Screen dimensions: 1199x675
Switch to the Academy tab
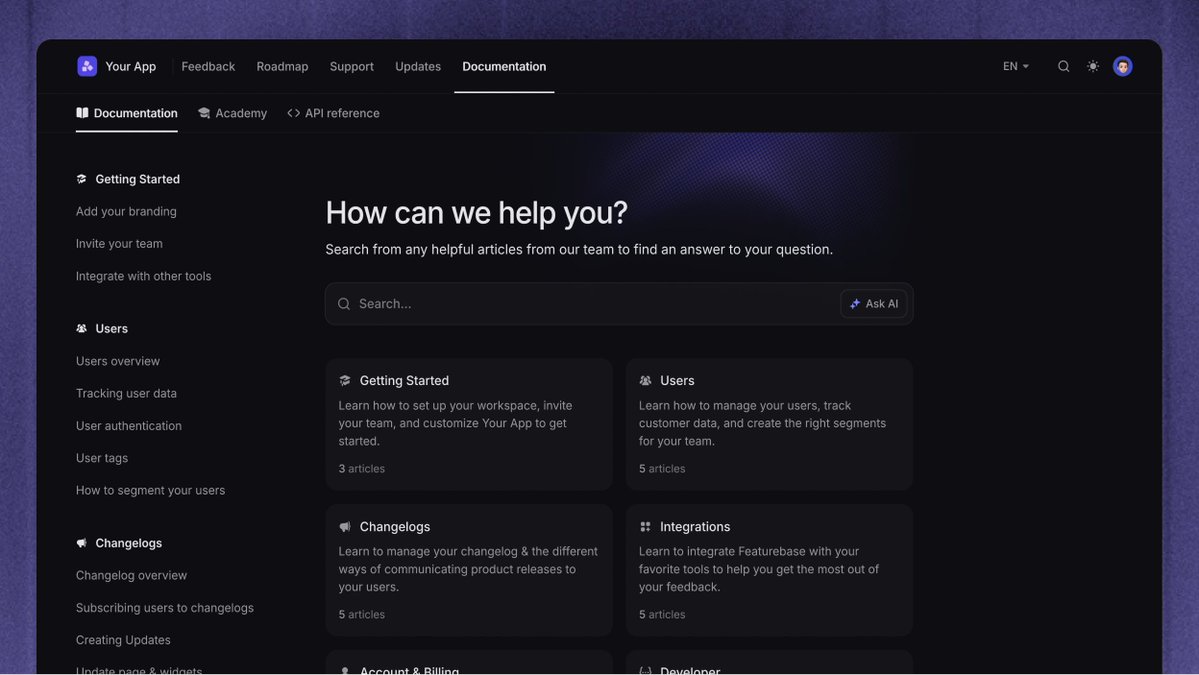pyautogui.click(x=232, y=113)
